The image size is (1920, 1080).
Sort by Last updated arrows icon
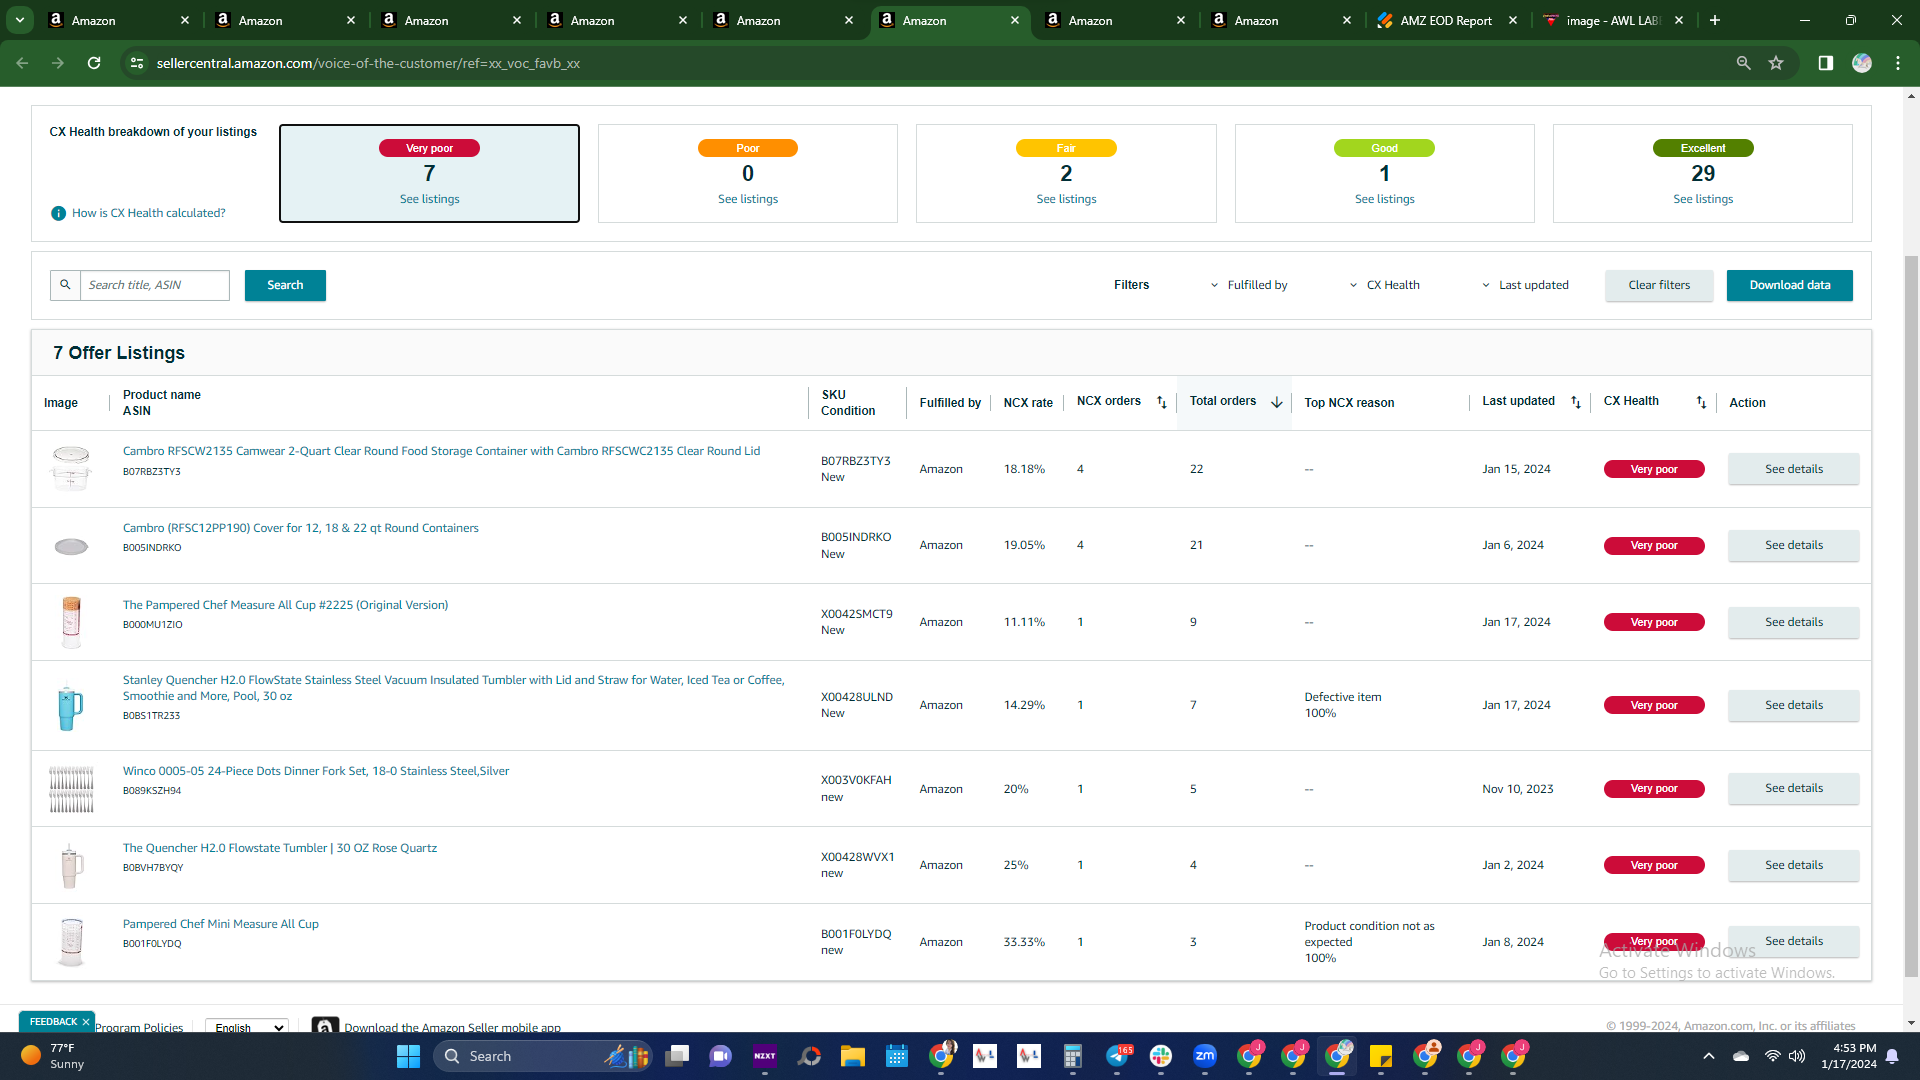click(x=1576, y=402)
